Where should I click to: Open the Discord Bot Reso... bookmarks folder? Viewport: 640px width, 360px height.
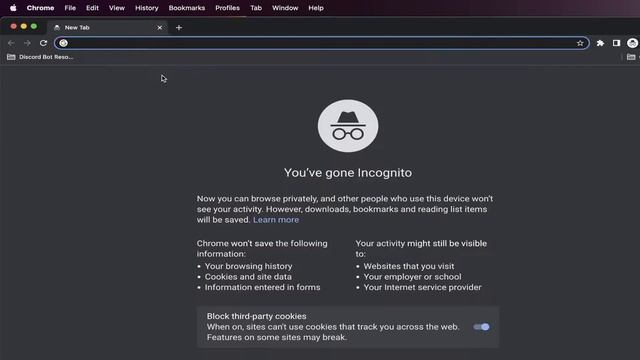click(40, 57)
